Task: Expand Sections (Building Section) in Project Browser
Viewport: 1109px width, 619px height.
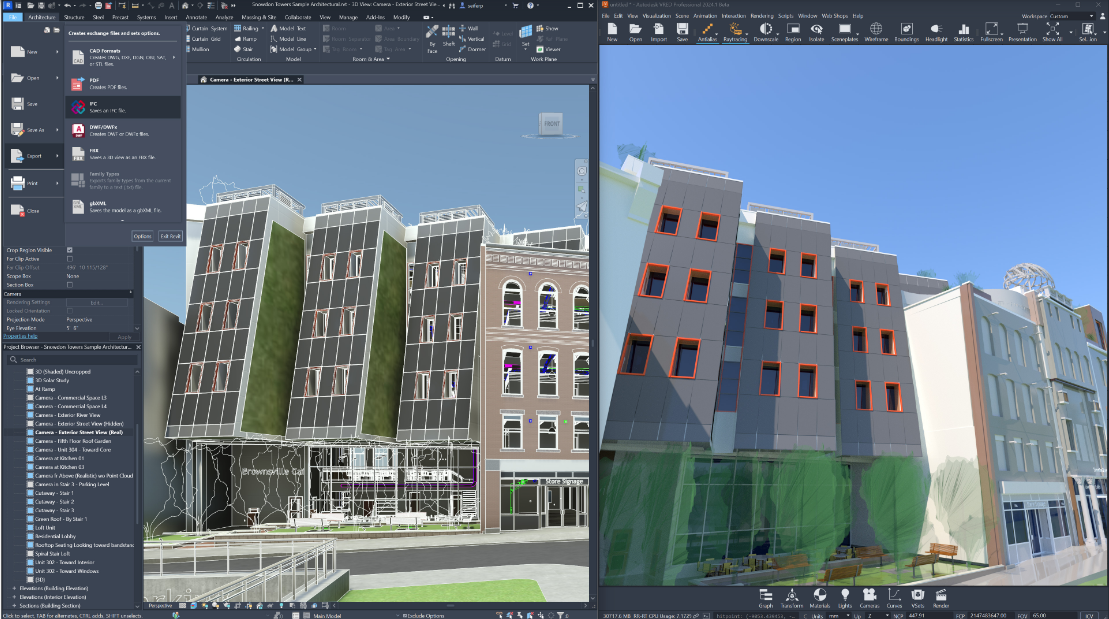Action: [13, 606]
